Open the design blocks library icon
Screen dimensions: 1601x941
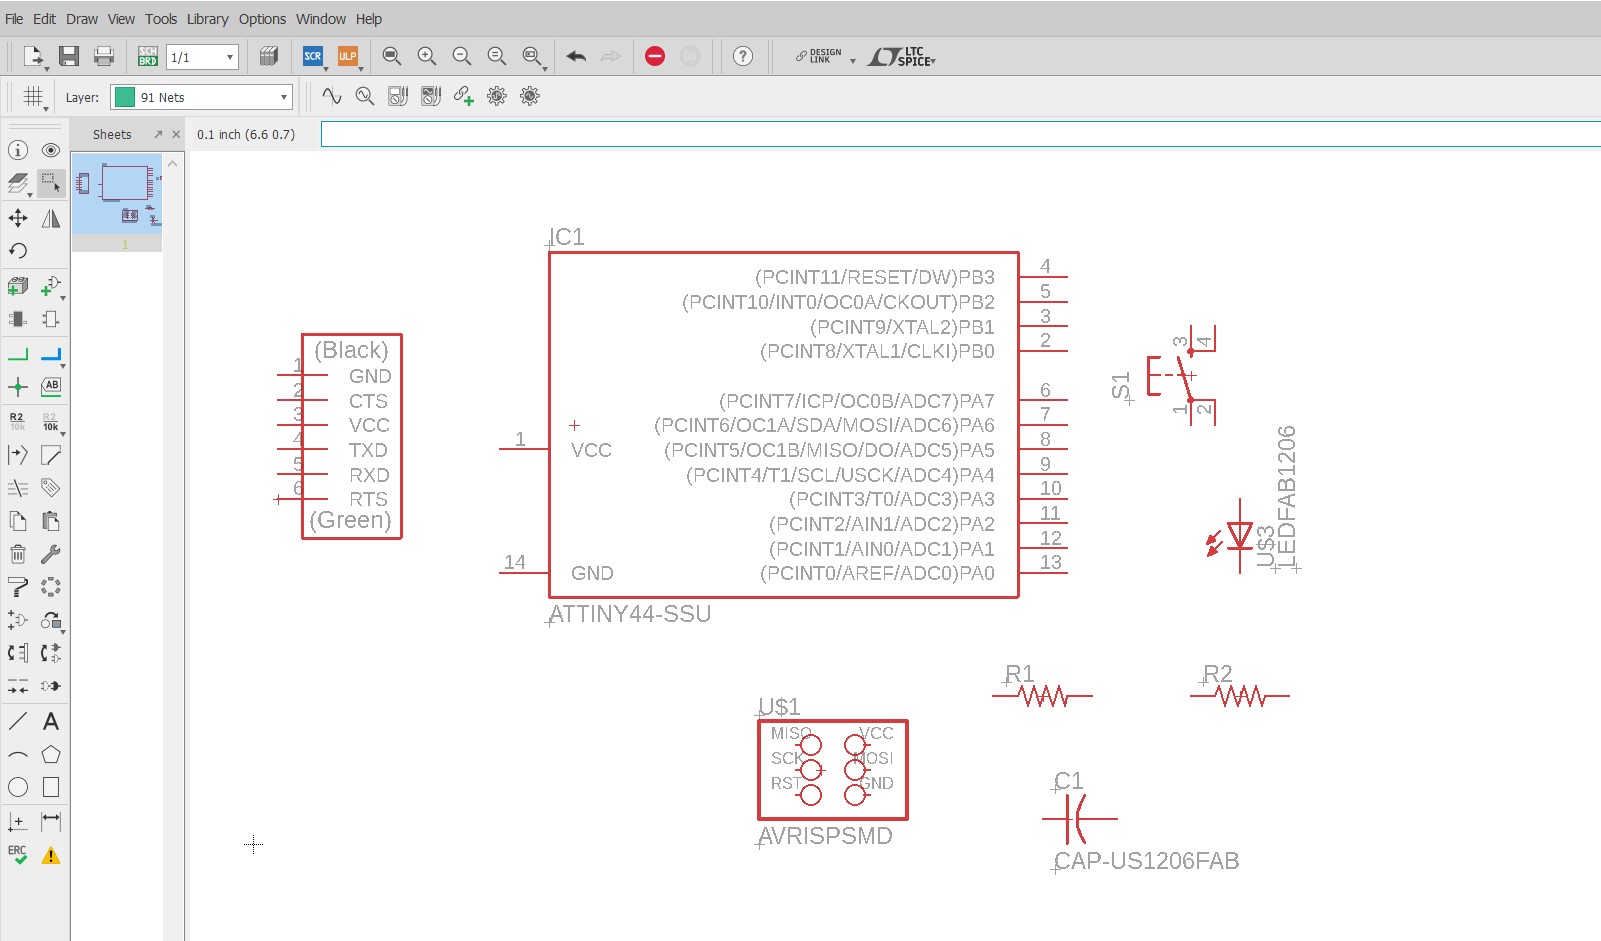(x=269, y=57)
